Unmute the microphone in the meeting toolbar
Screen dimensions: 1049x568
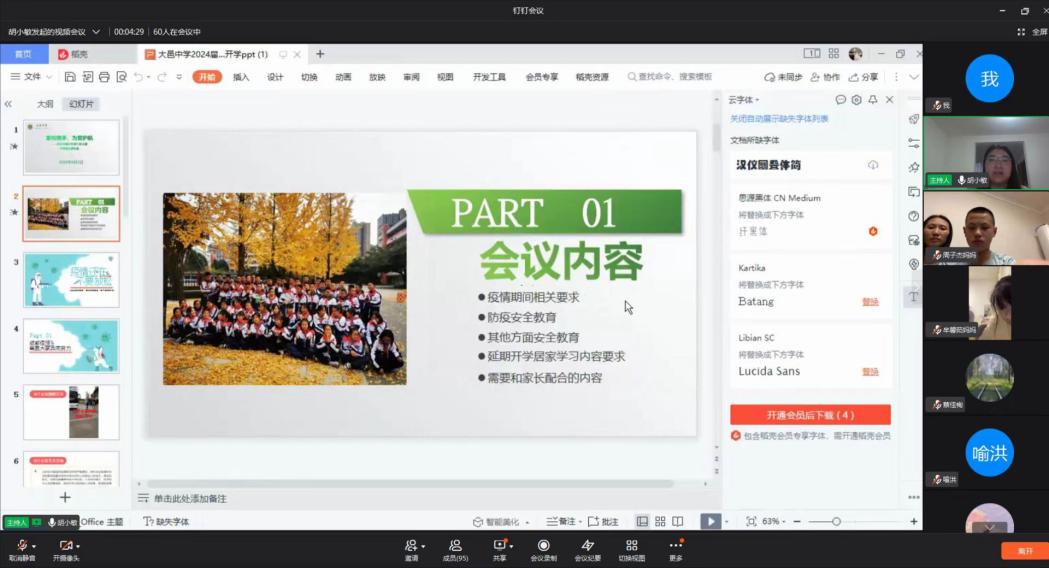pyautogui.click(x=21, y=546)
